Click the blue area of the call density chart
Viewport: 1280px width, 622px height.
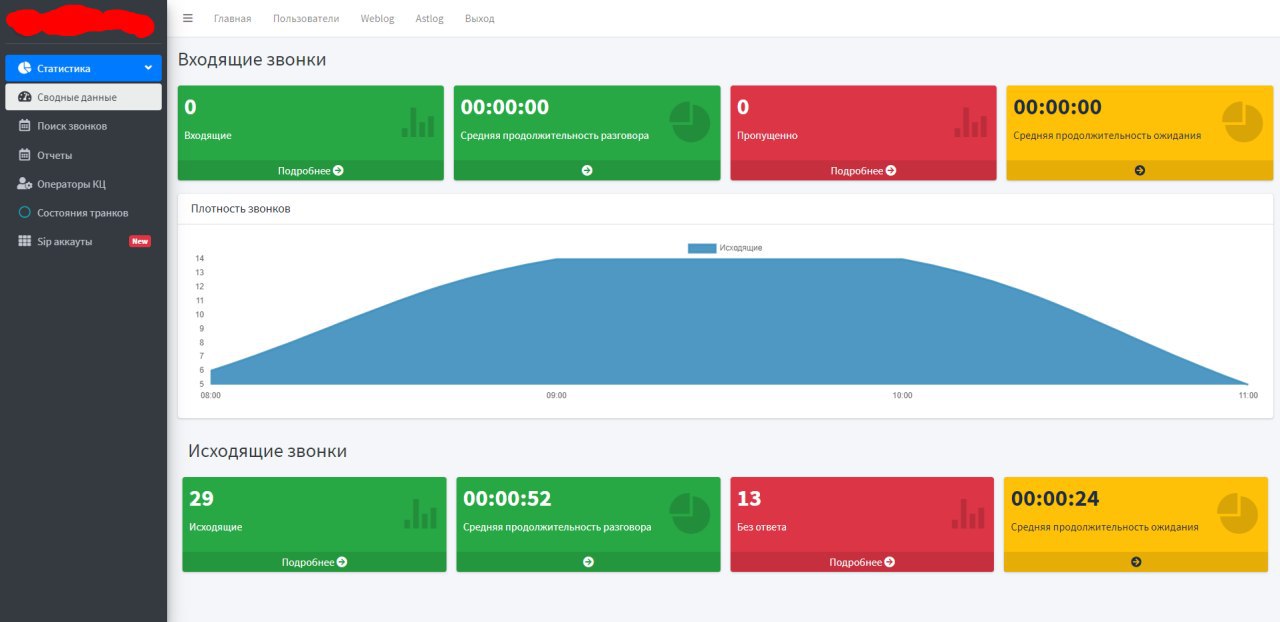[x=729, y=322]
